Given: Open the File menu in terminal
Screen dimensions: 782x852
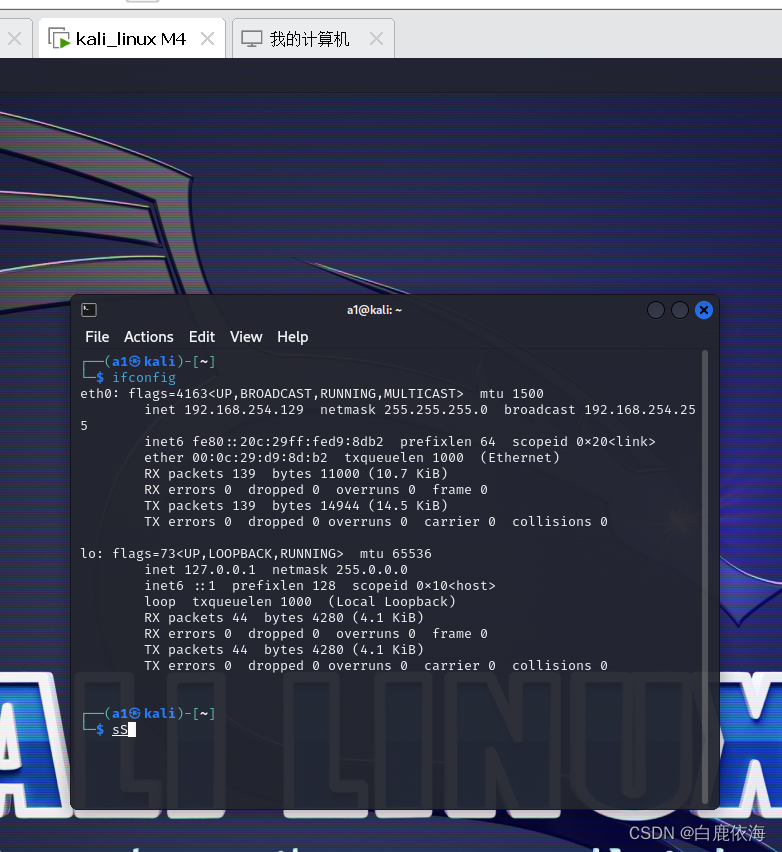Looking at the screenshot, I should [97, 337].
